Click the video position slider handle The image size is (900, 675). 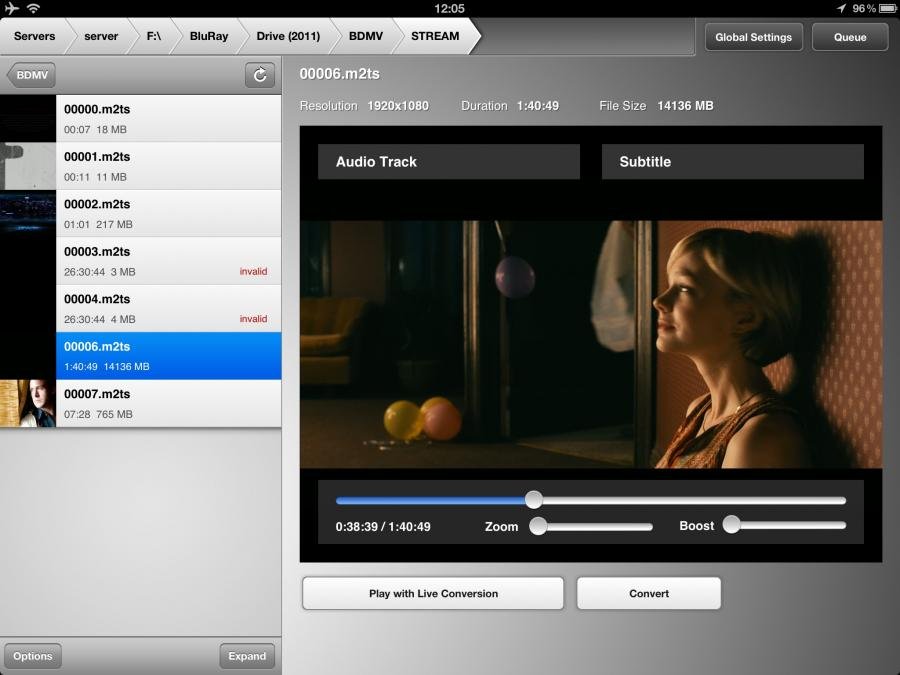coord(534,500)
